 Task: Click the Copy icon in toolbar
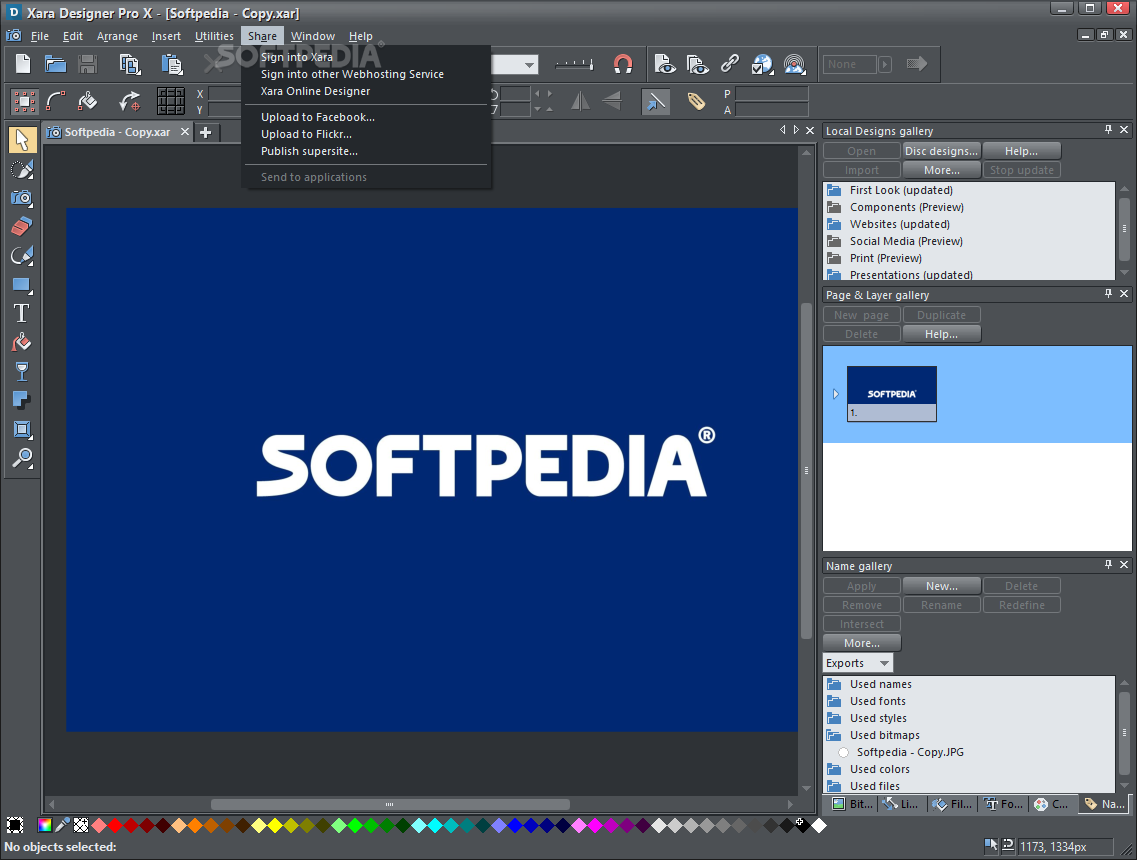click(130, 64)
